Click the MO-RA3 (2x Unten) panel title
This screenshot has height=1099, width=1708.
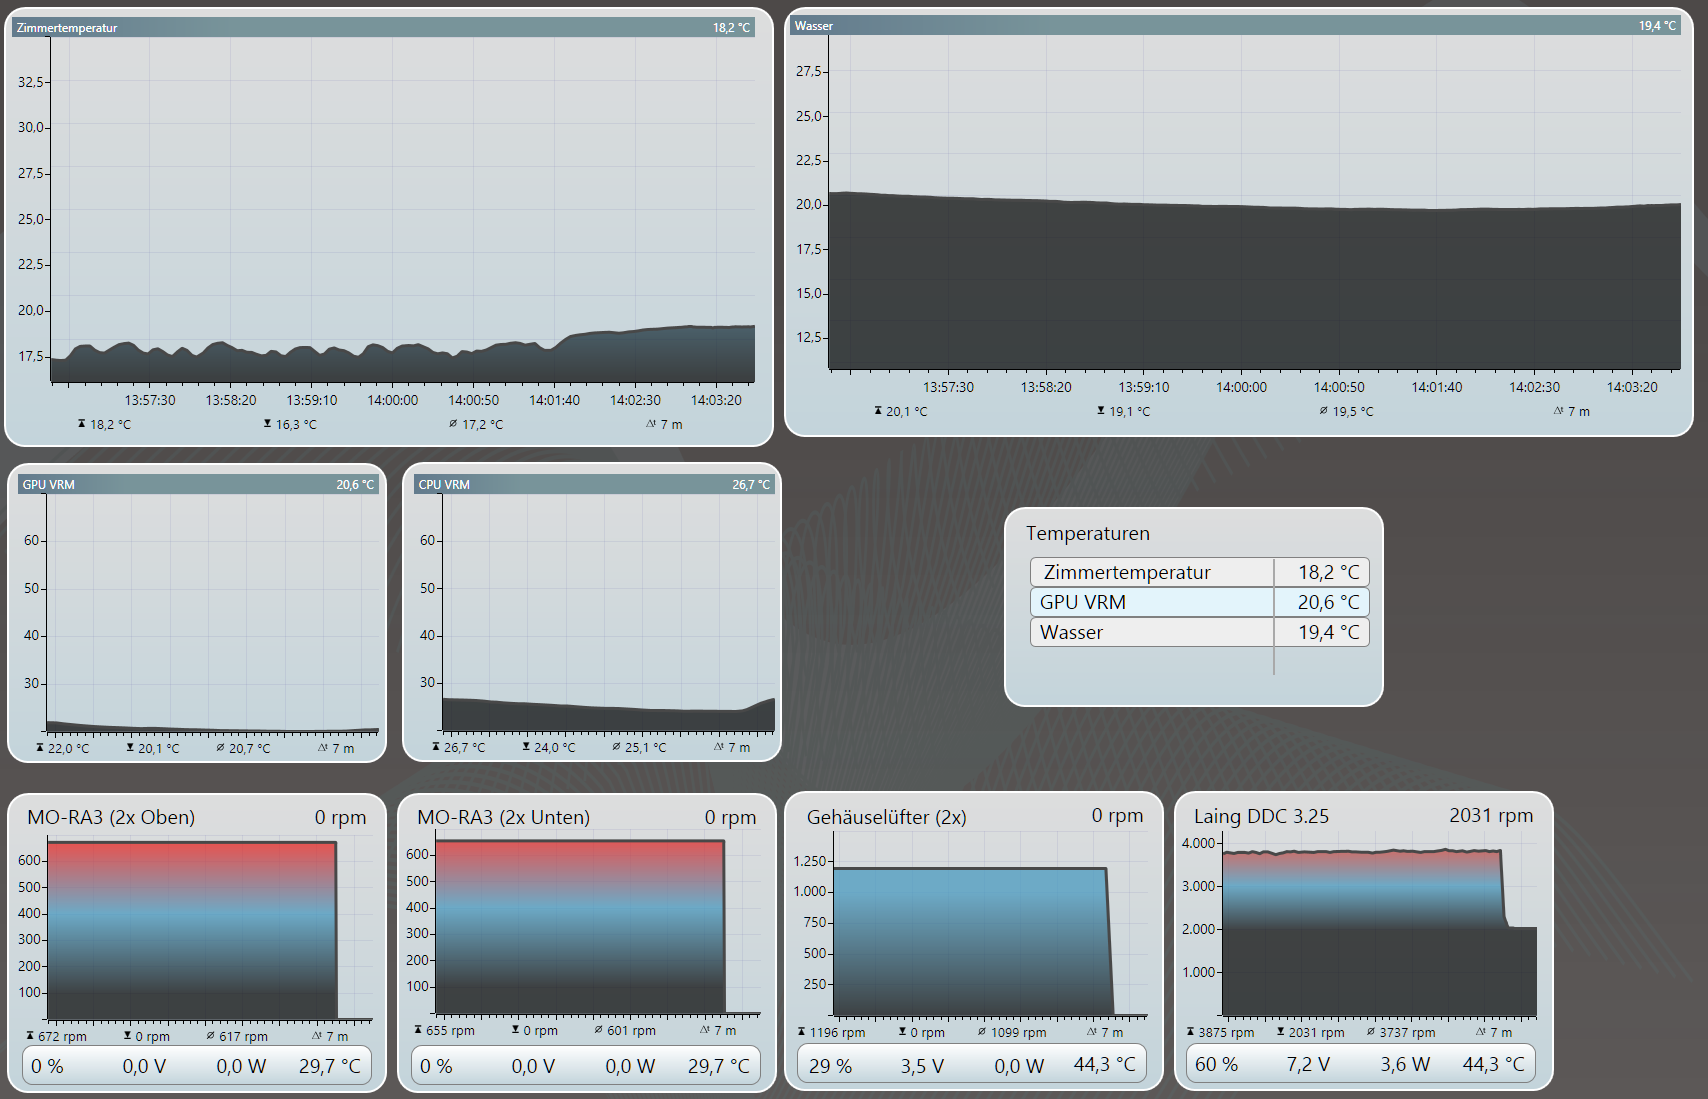pyautogui.click(x=504, y=817)
